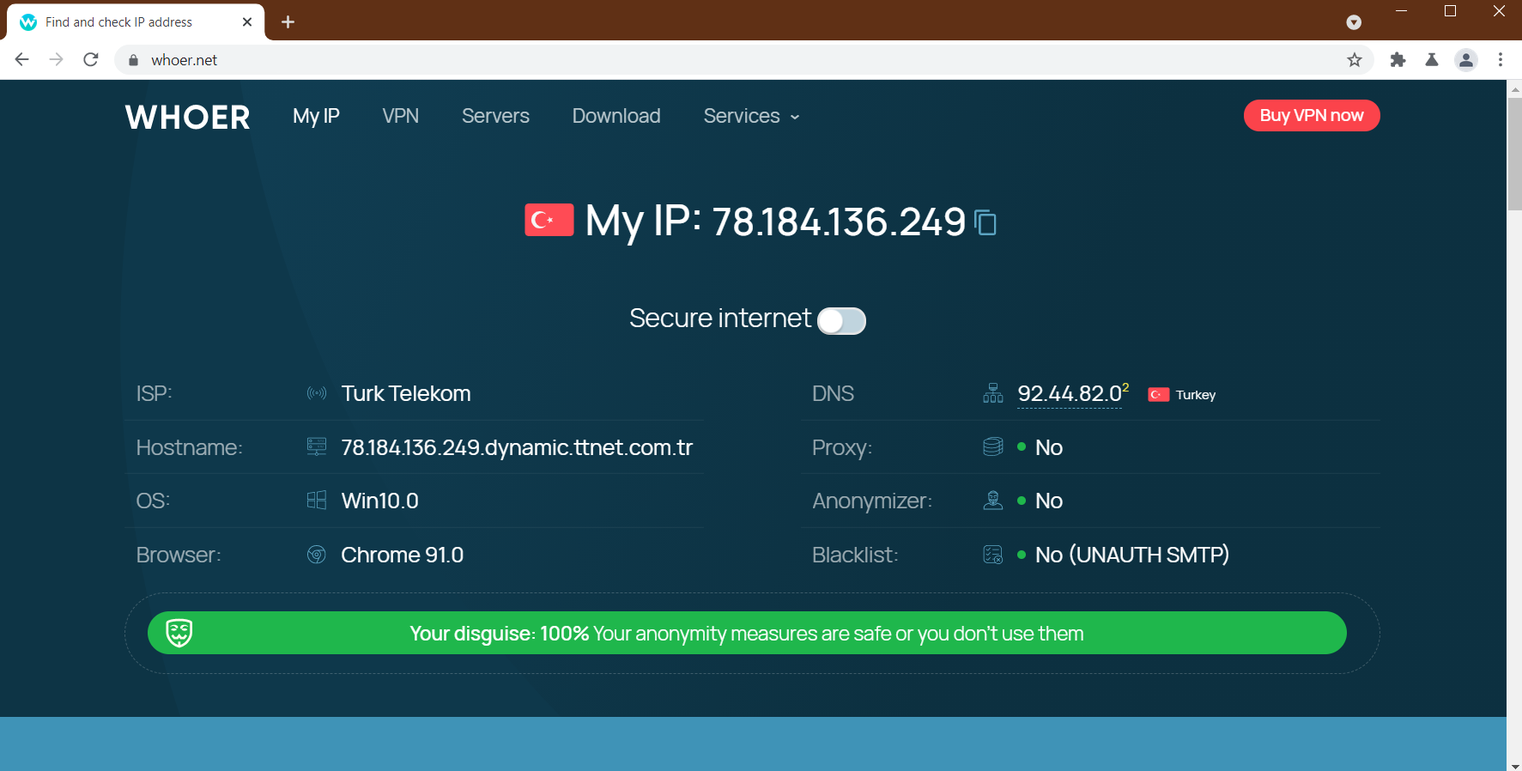Open a new tab with the plus button

pos(288,22)
